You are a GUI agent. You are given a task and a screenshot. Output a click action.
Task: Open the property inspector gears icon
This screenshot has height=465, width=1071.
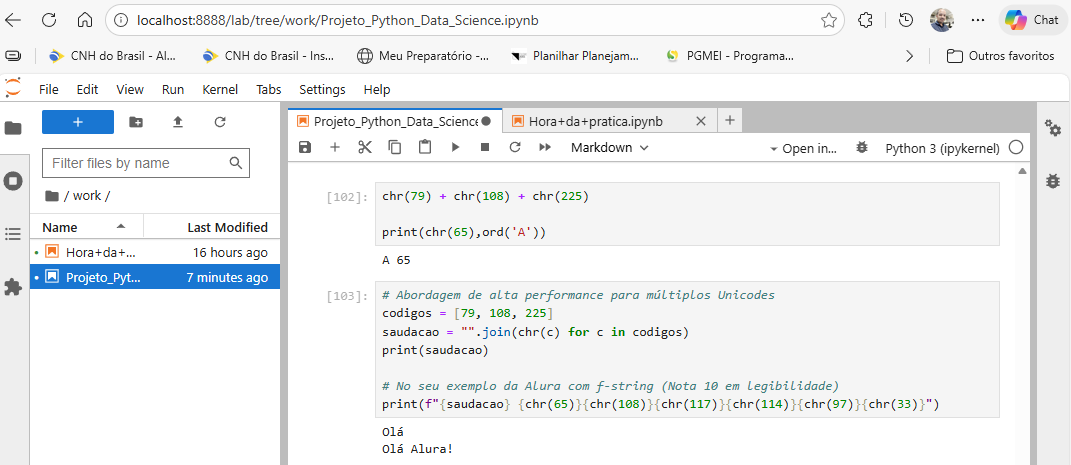[x=1052, y=128]
